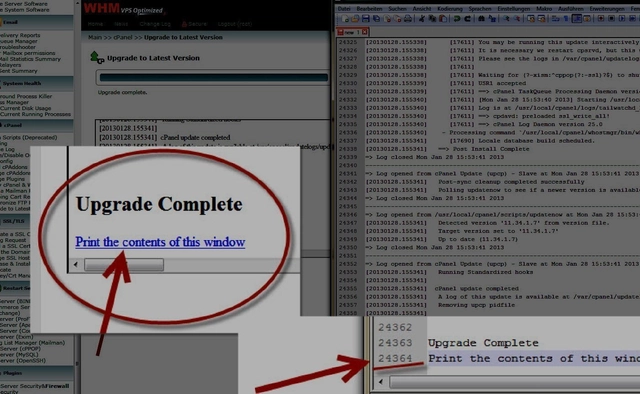640x394 pixels.
Task: Open the Sprachen menu
Action: tap(480, 9)
